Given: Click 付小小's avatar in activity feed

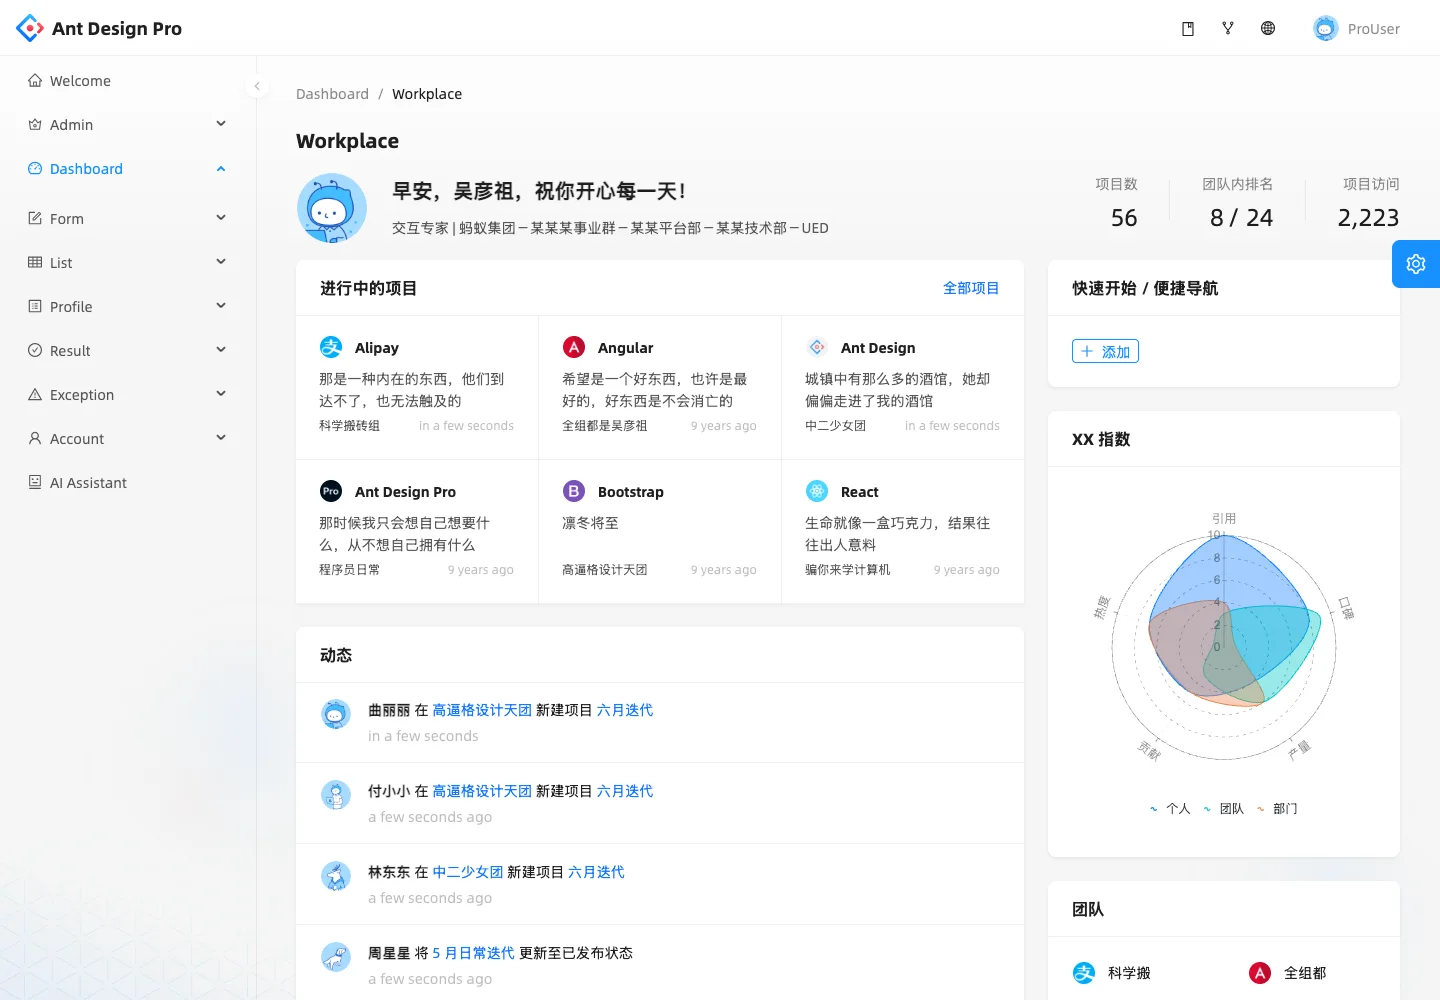Looking at the screenshot, I should (336, 795).
